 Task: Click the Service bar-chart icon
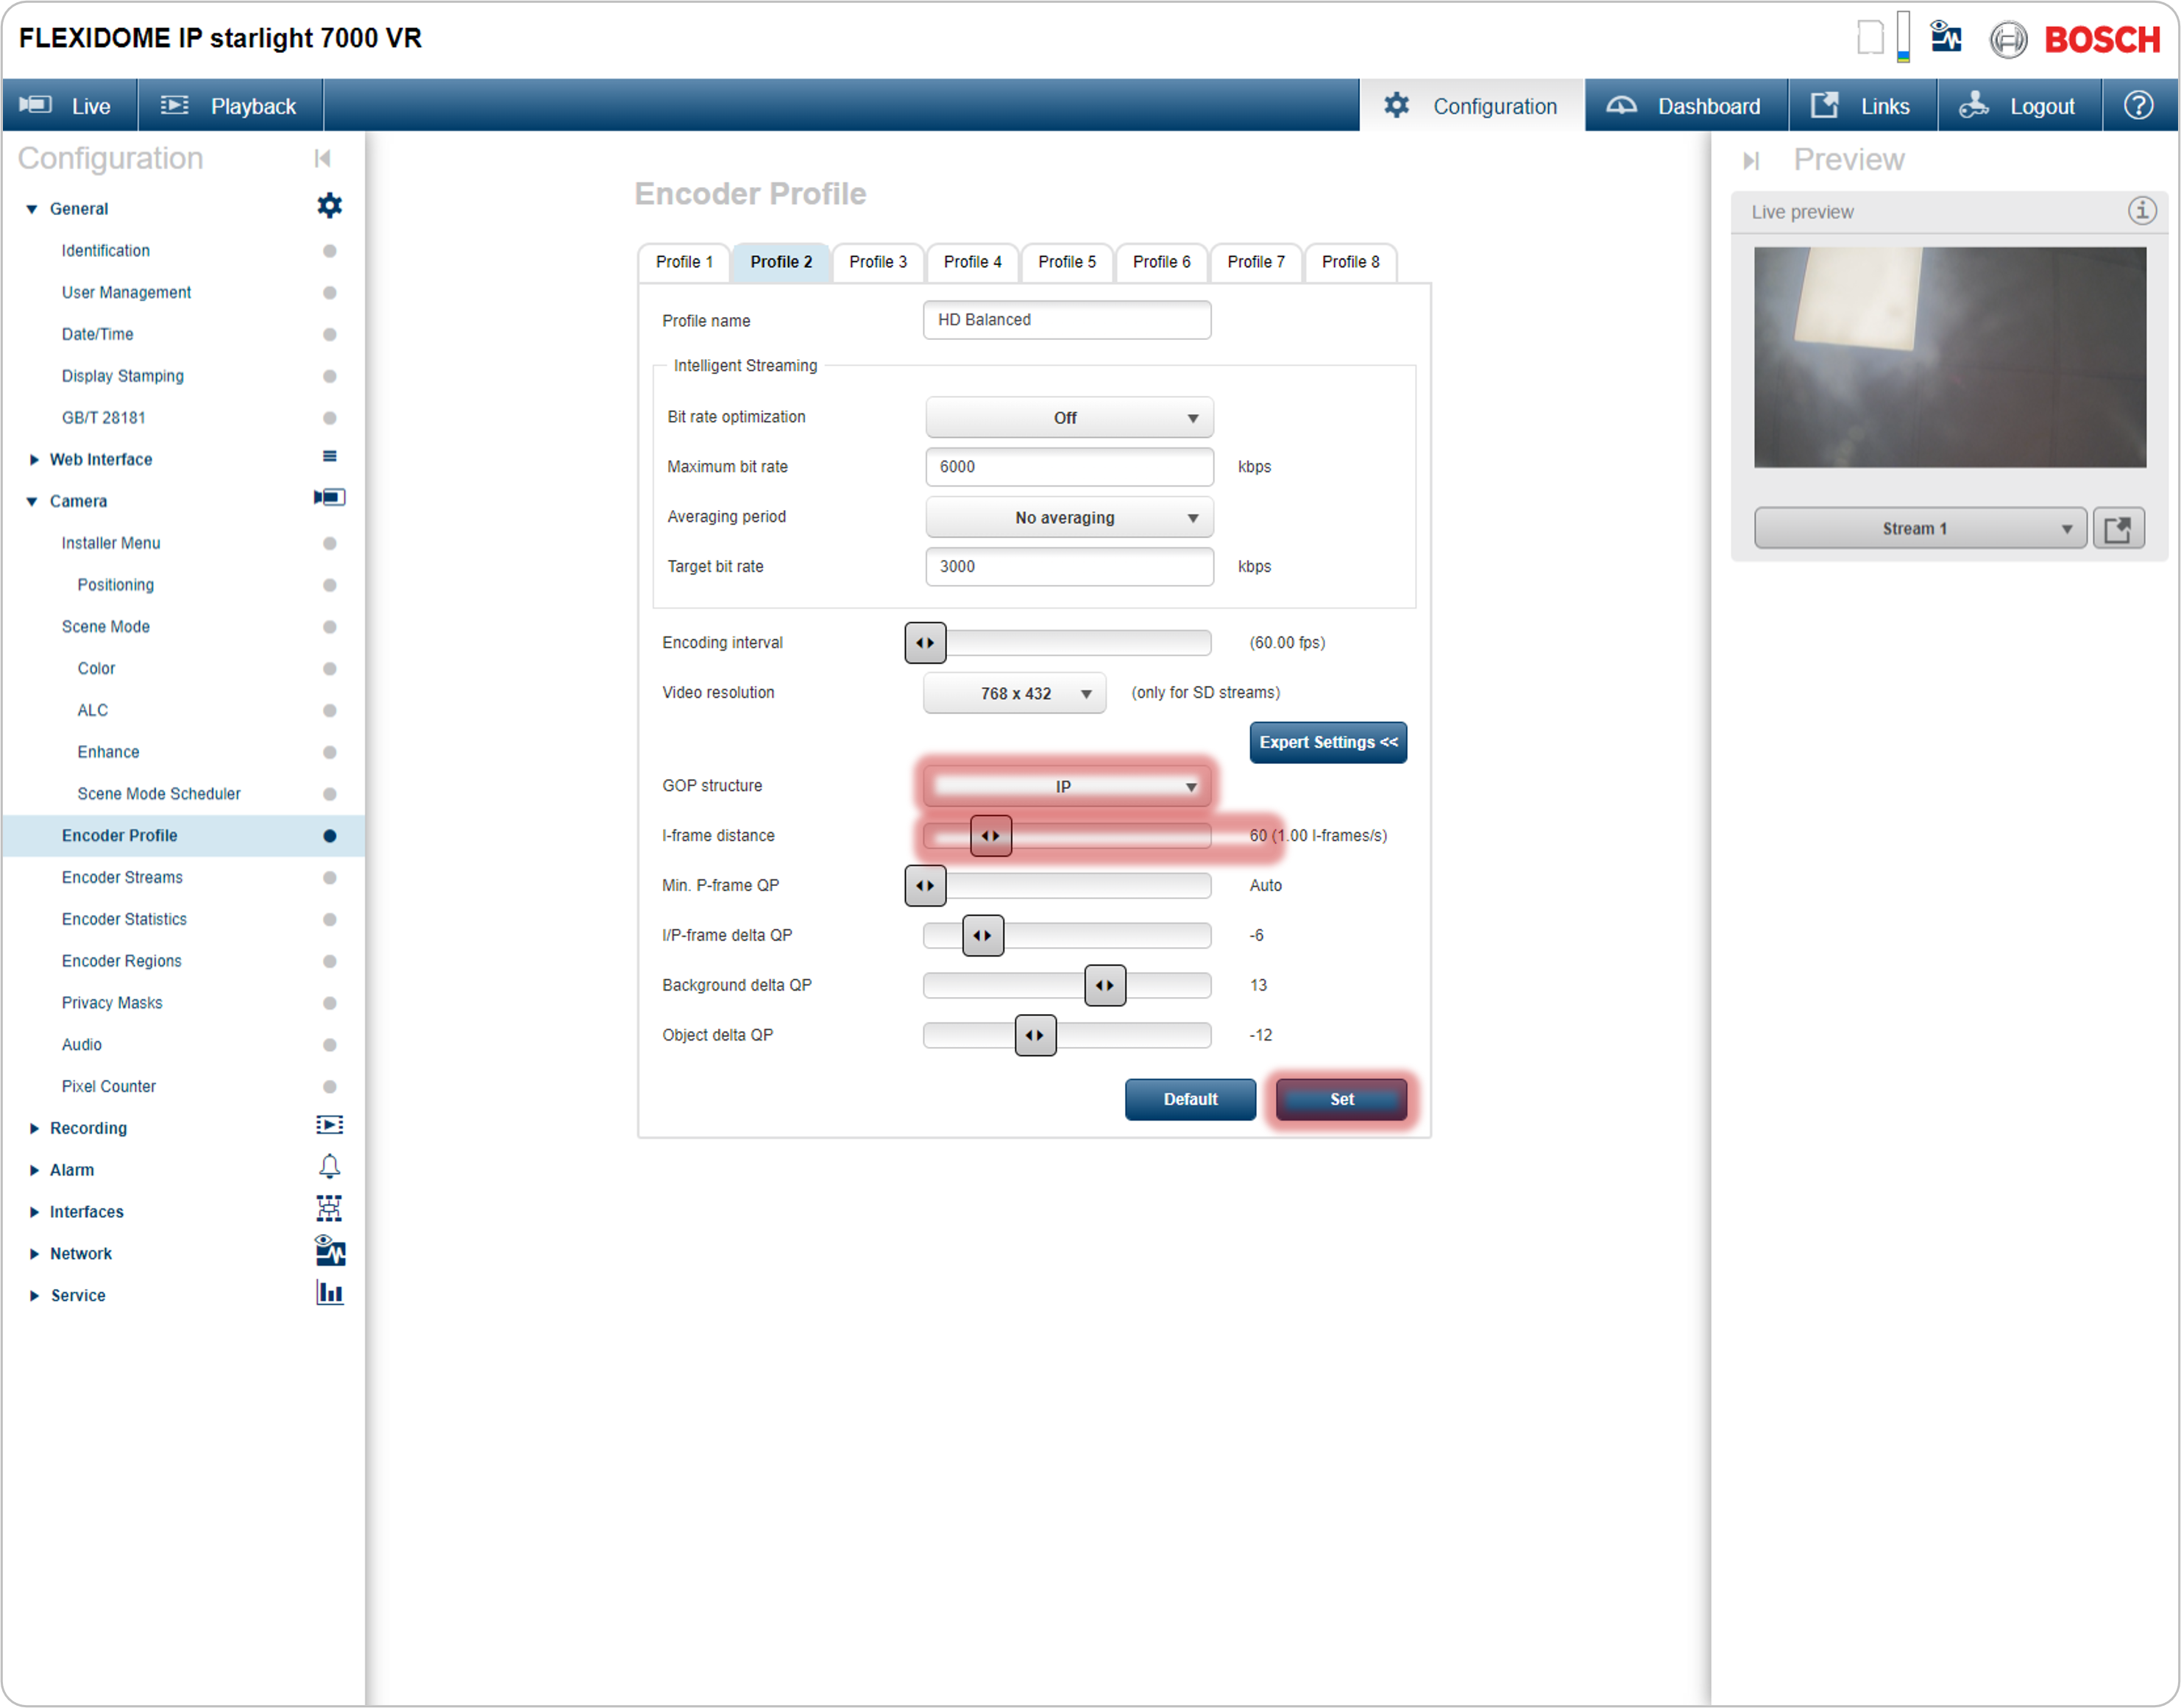329,1293
